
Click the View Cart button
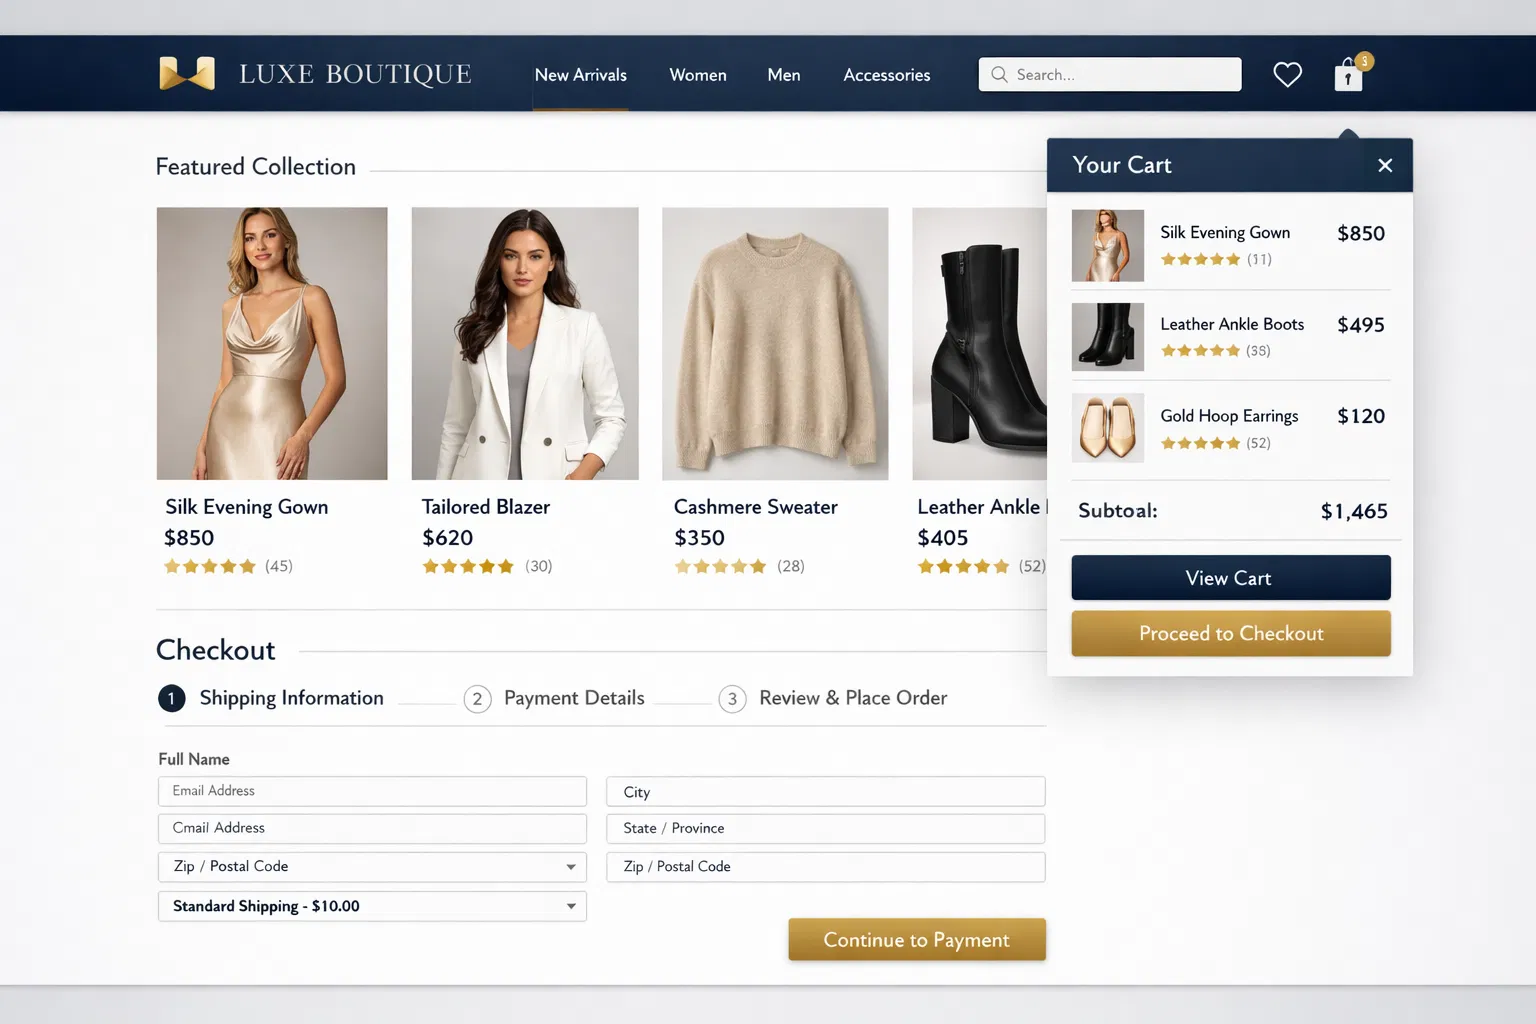click(1230, 577)
